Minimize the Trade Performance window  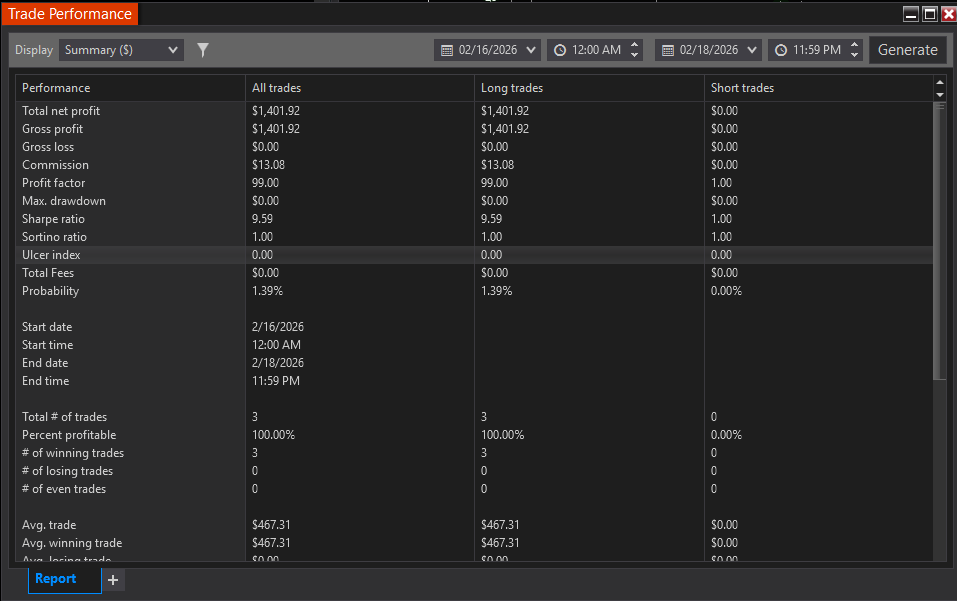[911, 14]
